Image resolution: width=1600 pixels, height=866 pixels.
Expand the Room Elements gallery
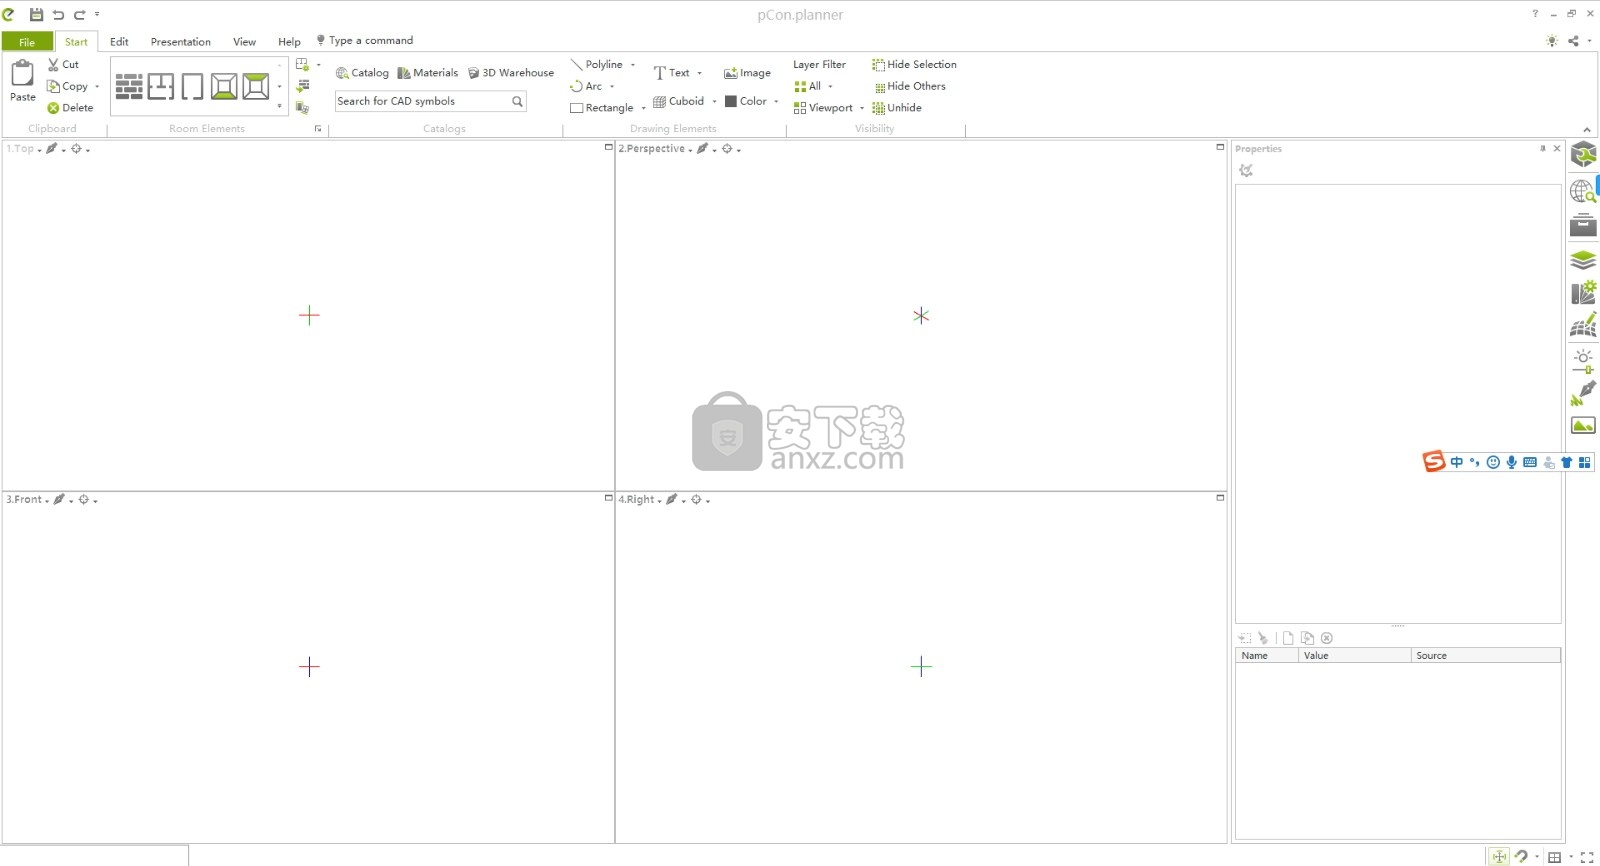tap(279, 106)
